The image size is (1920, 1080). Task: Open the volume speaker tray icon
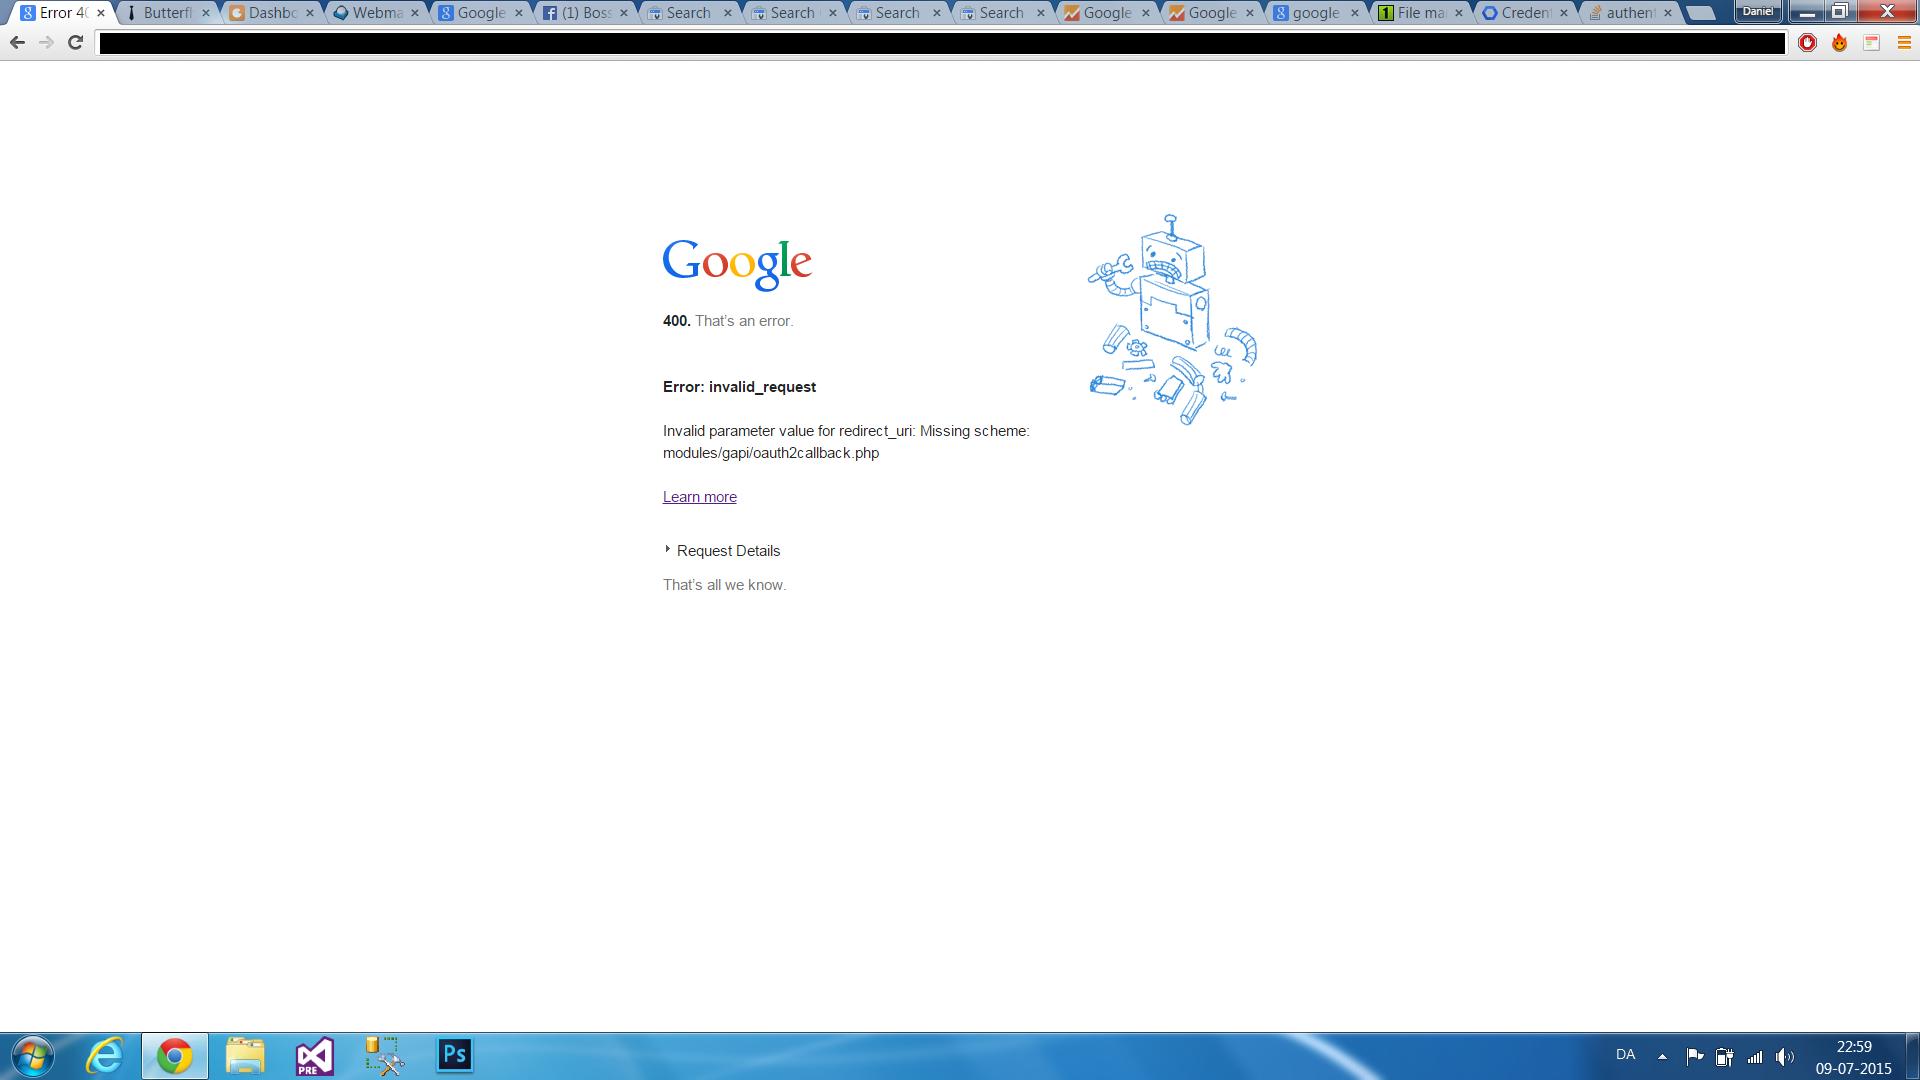(1785, 1056)
